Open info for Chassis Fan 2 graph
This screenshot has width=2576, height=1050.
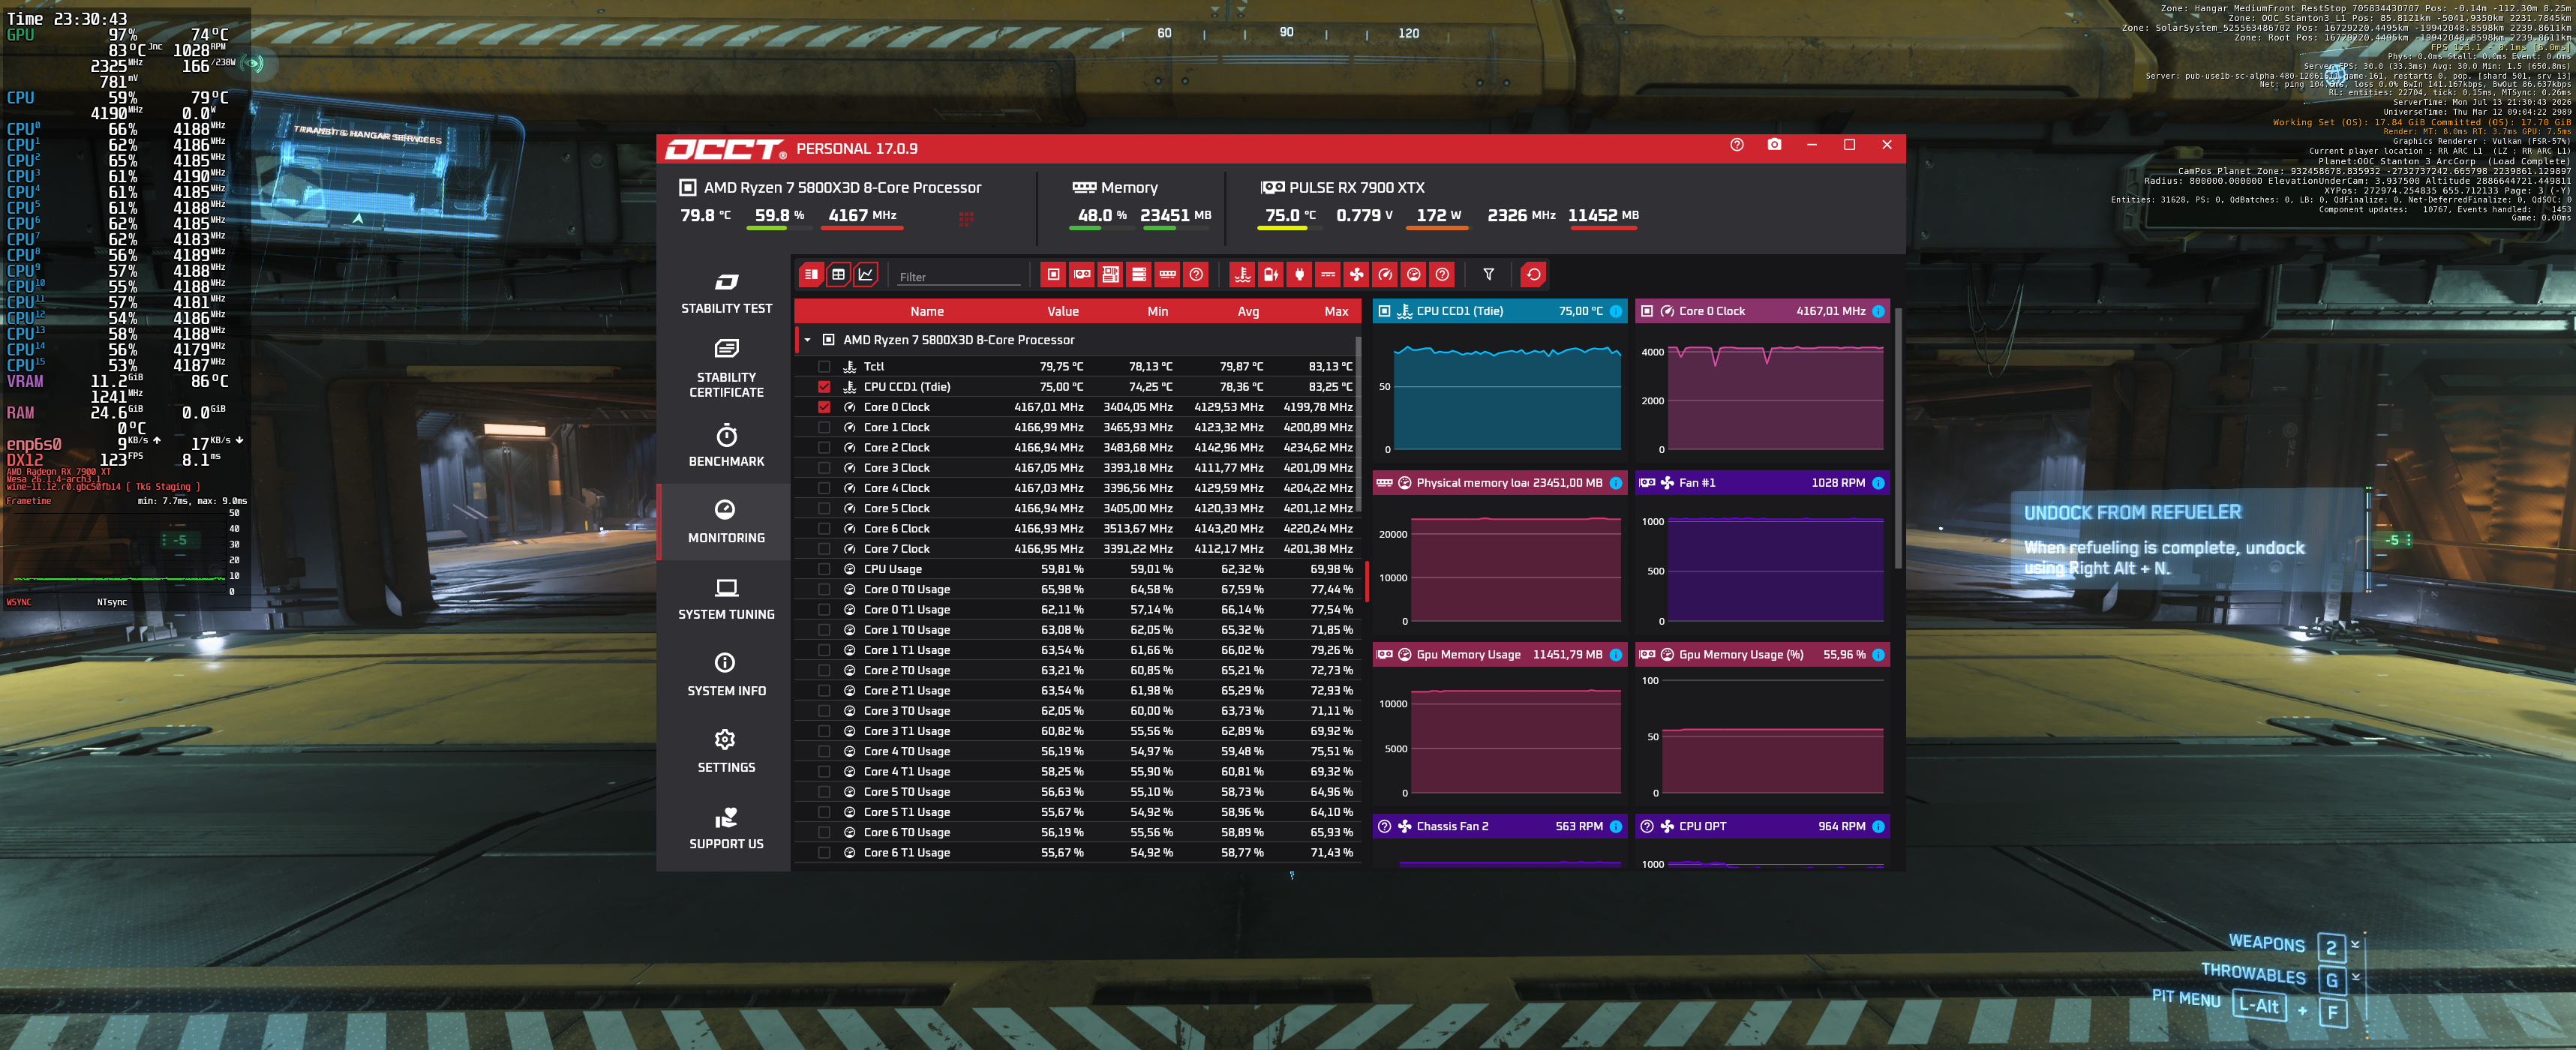tap(1616, 826)
